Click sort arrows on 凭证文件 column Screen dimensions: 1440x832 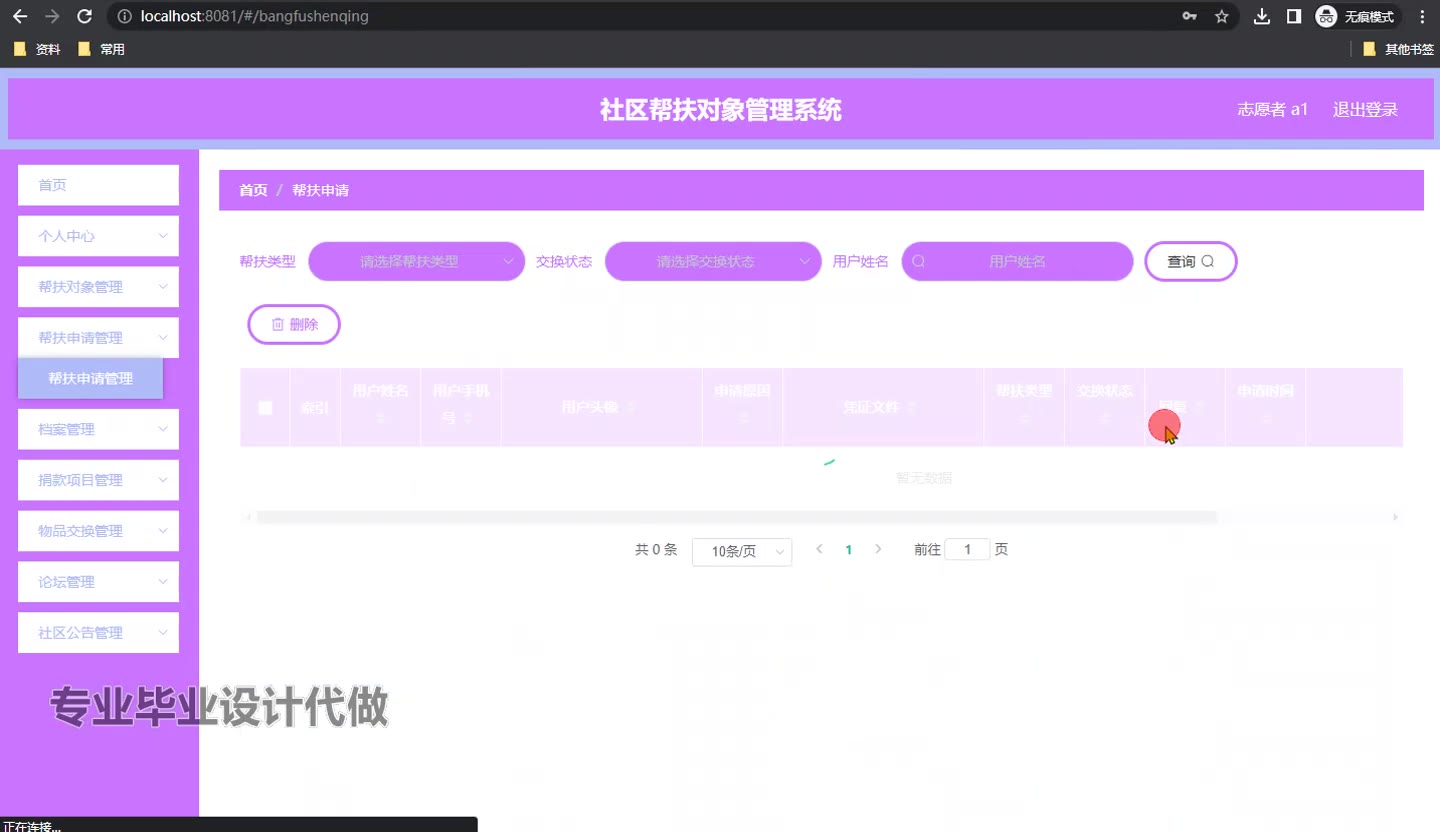tap(911, 407)
